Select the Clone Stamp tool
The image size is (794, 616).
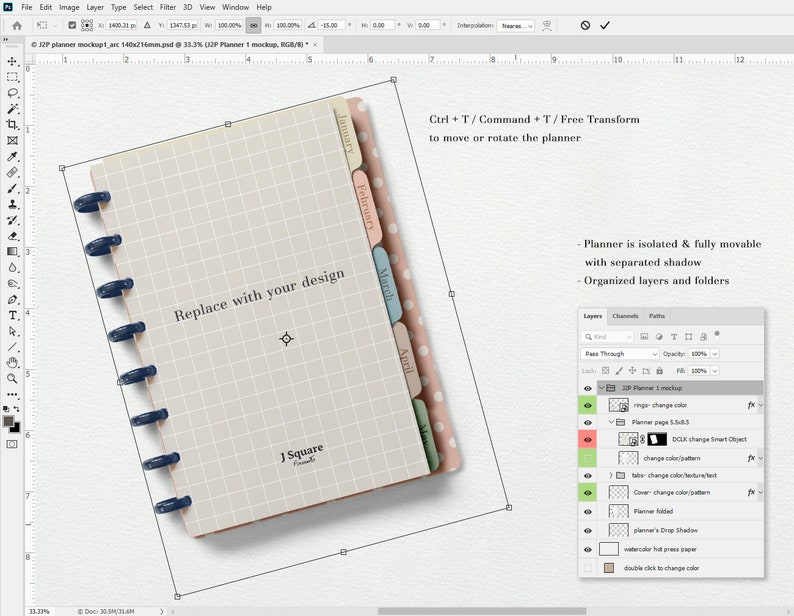tap(12, 204)
